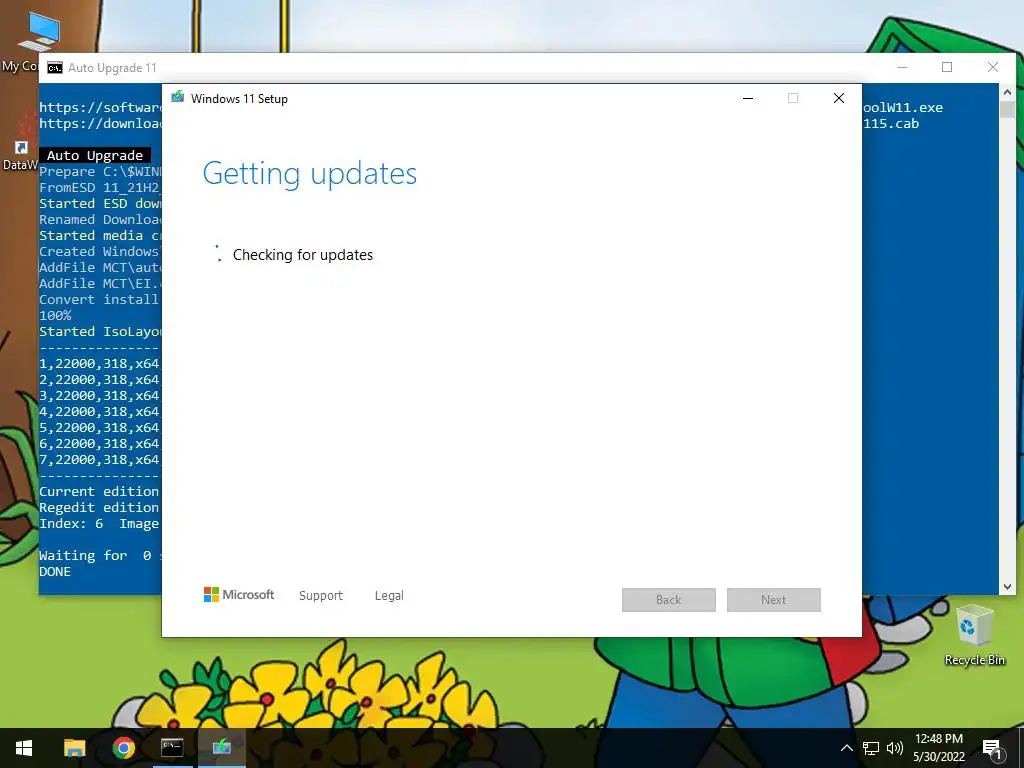Image resolution: width=1024 pixels, height=768 pixels.
Task: Click the Auto Upgrade header in console
Action: [x=95, y=155]
